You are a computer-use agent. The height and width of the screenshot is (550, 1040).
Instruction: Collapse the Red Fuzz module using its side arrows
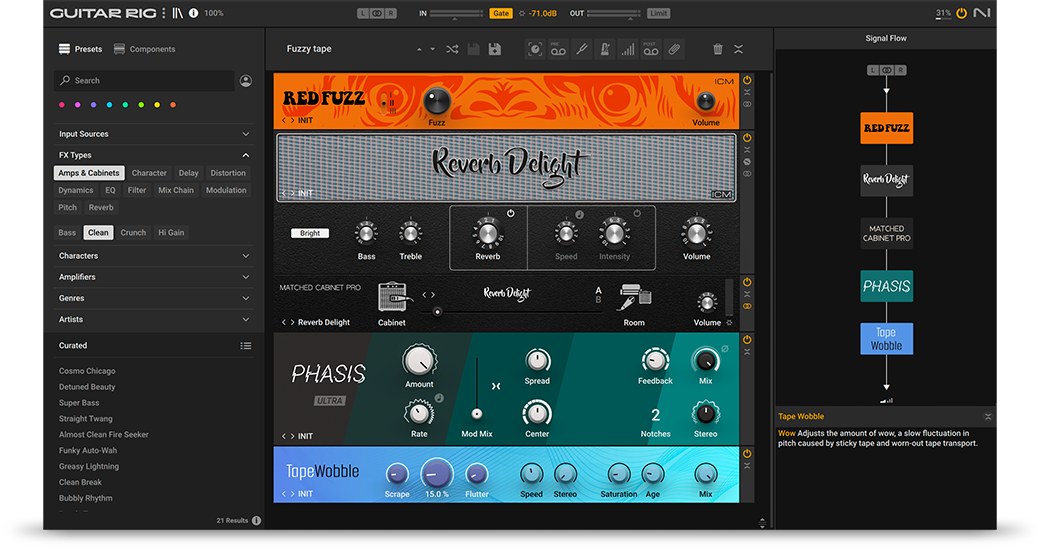click(x=747, y=92)
